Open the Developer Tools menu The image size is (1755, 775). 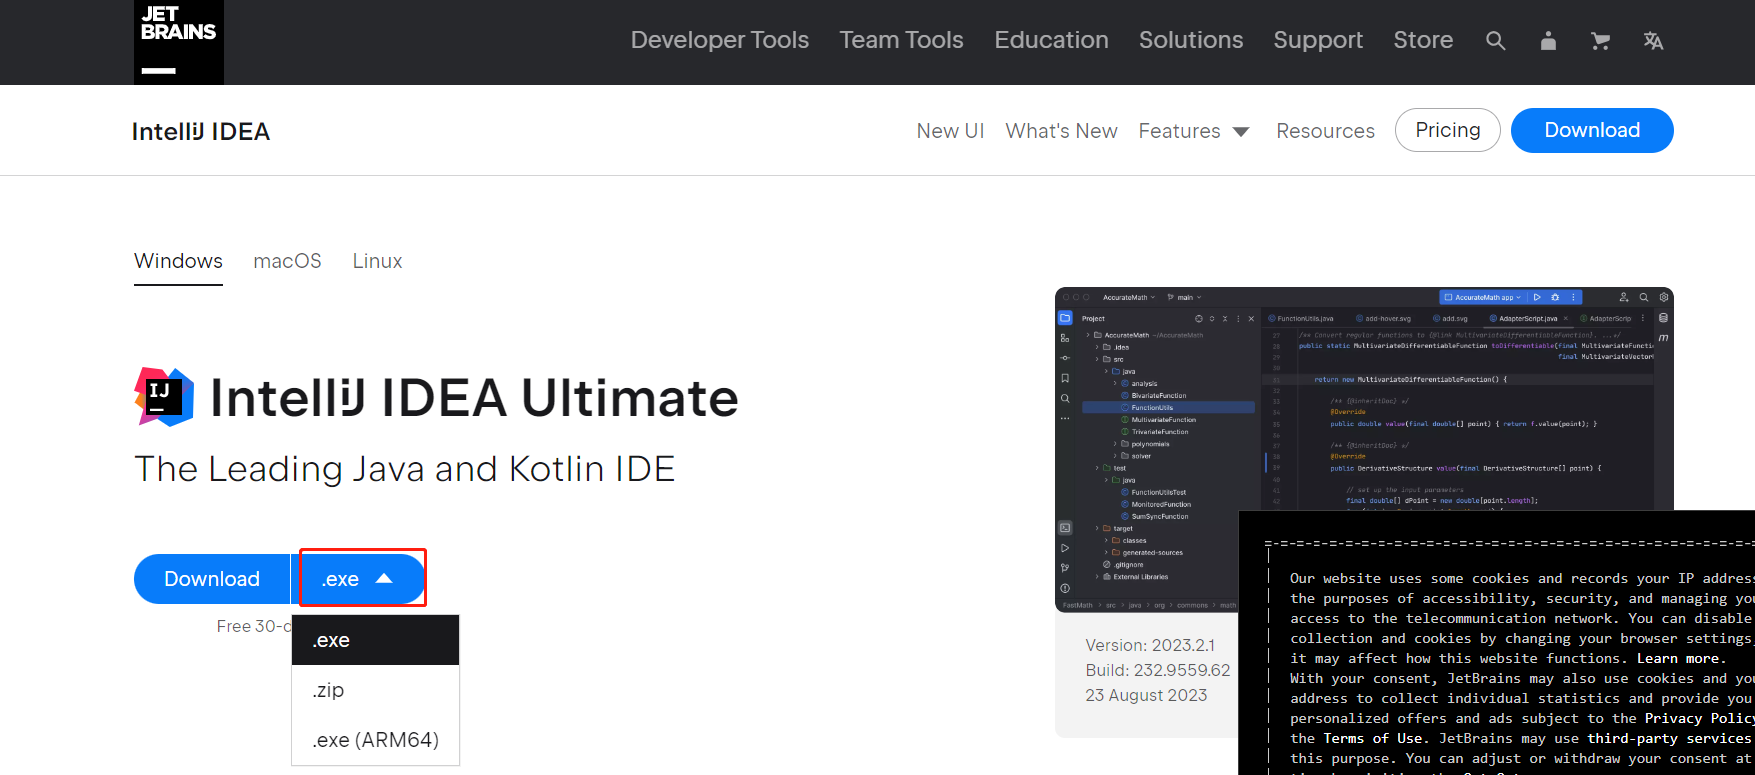click(719, 40)
